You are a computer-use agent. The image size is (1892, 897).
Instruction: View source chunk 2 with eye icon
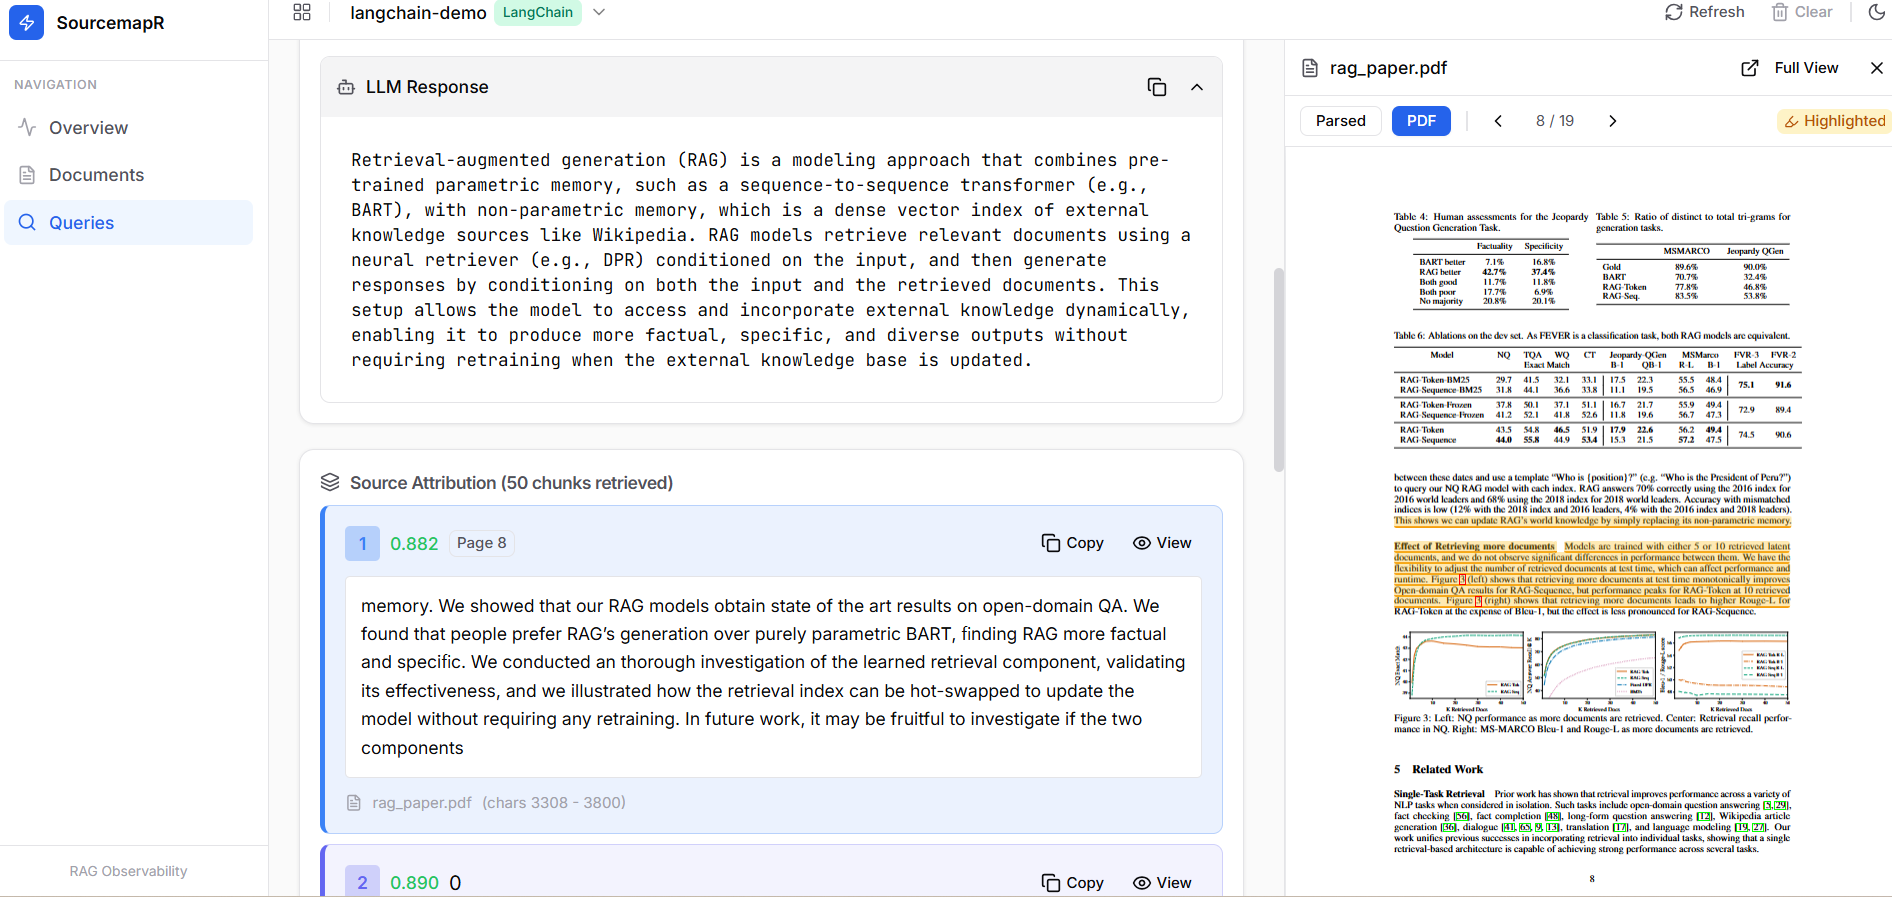(1161, 882)
